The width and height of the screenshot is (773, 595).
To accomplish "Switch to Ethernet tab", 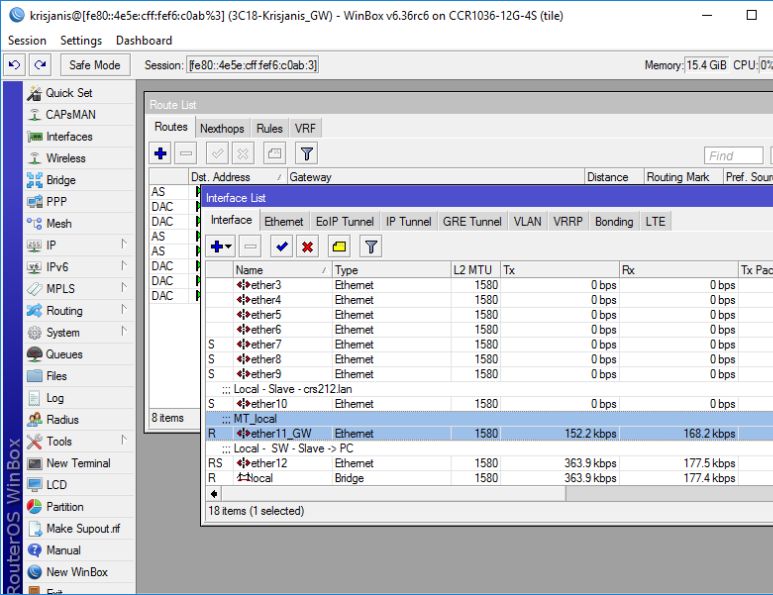I will [283, 221].
